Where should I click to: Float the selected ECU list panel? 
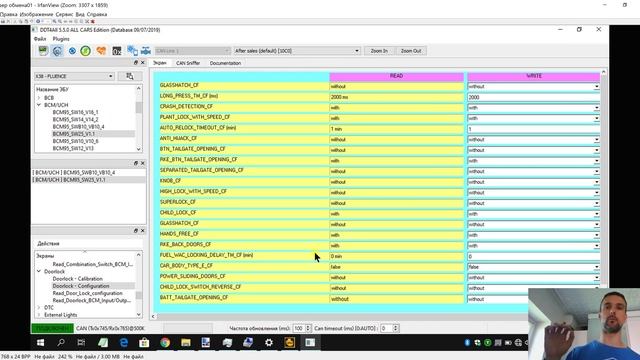[x=136, y=163]
